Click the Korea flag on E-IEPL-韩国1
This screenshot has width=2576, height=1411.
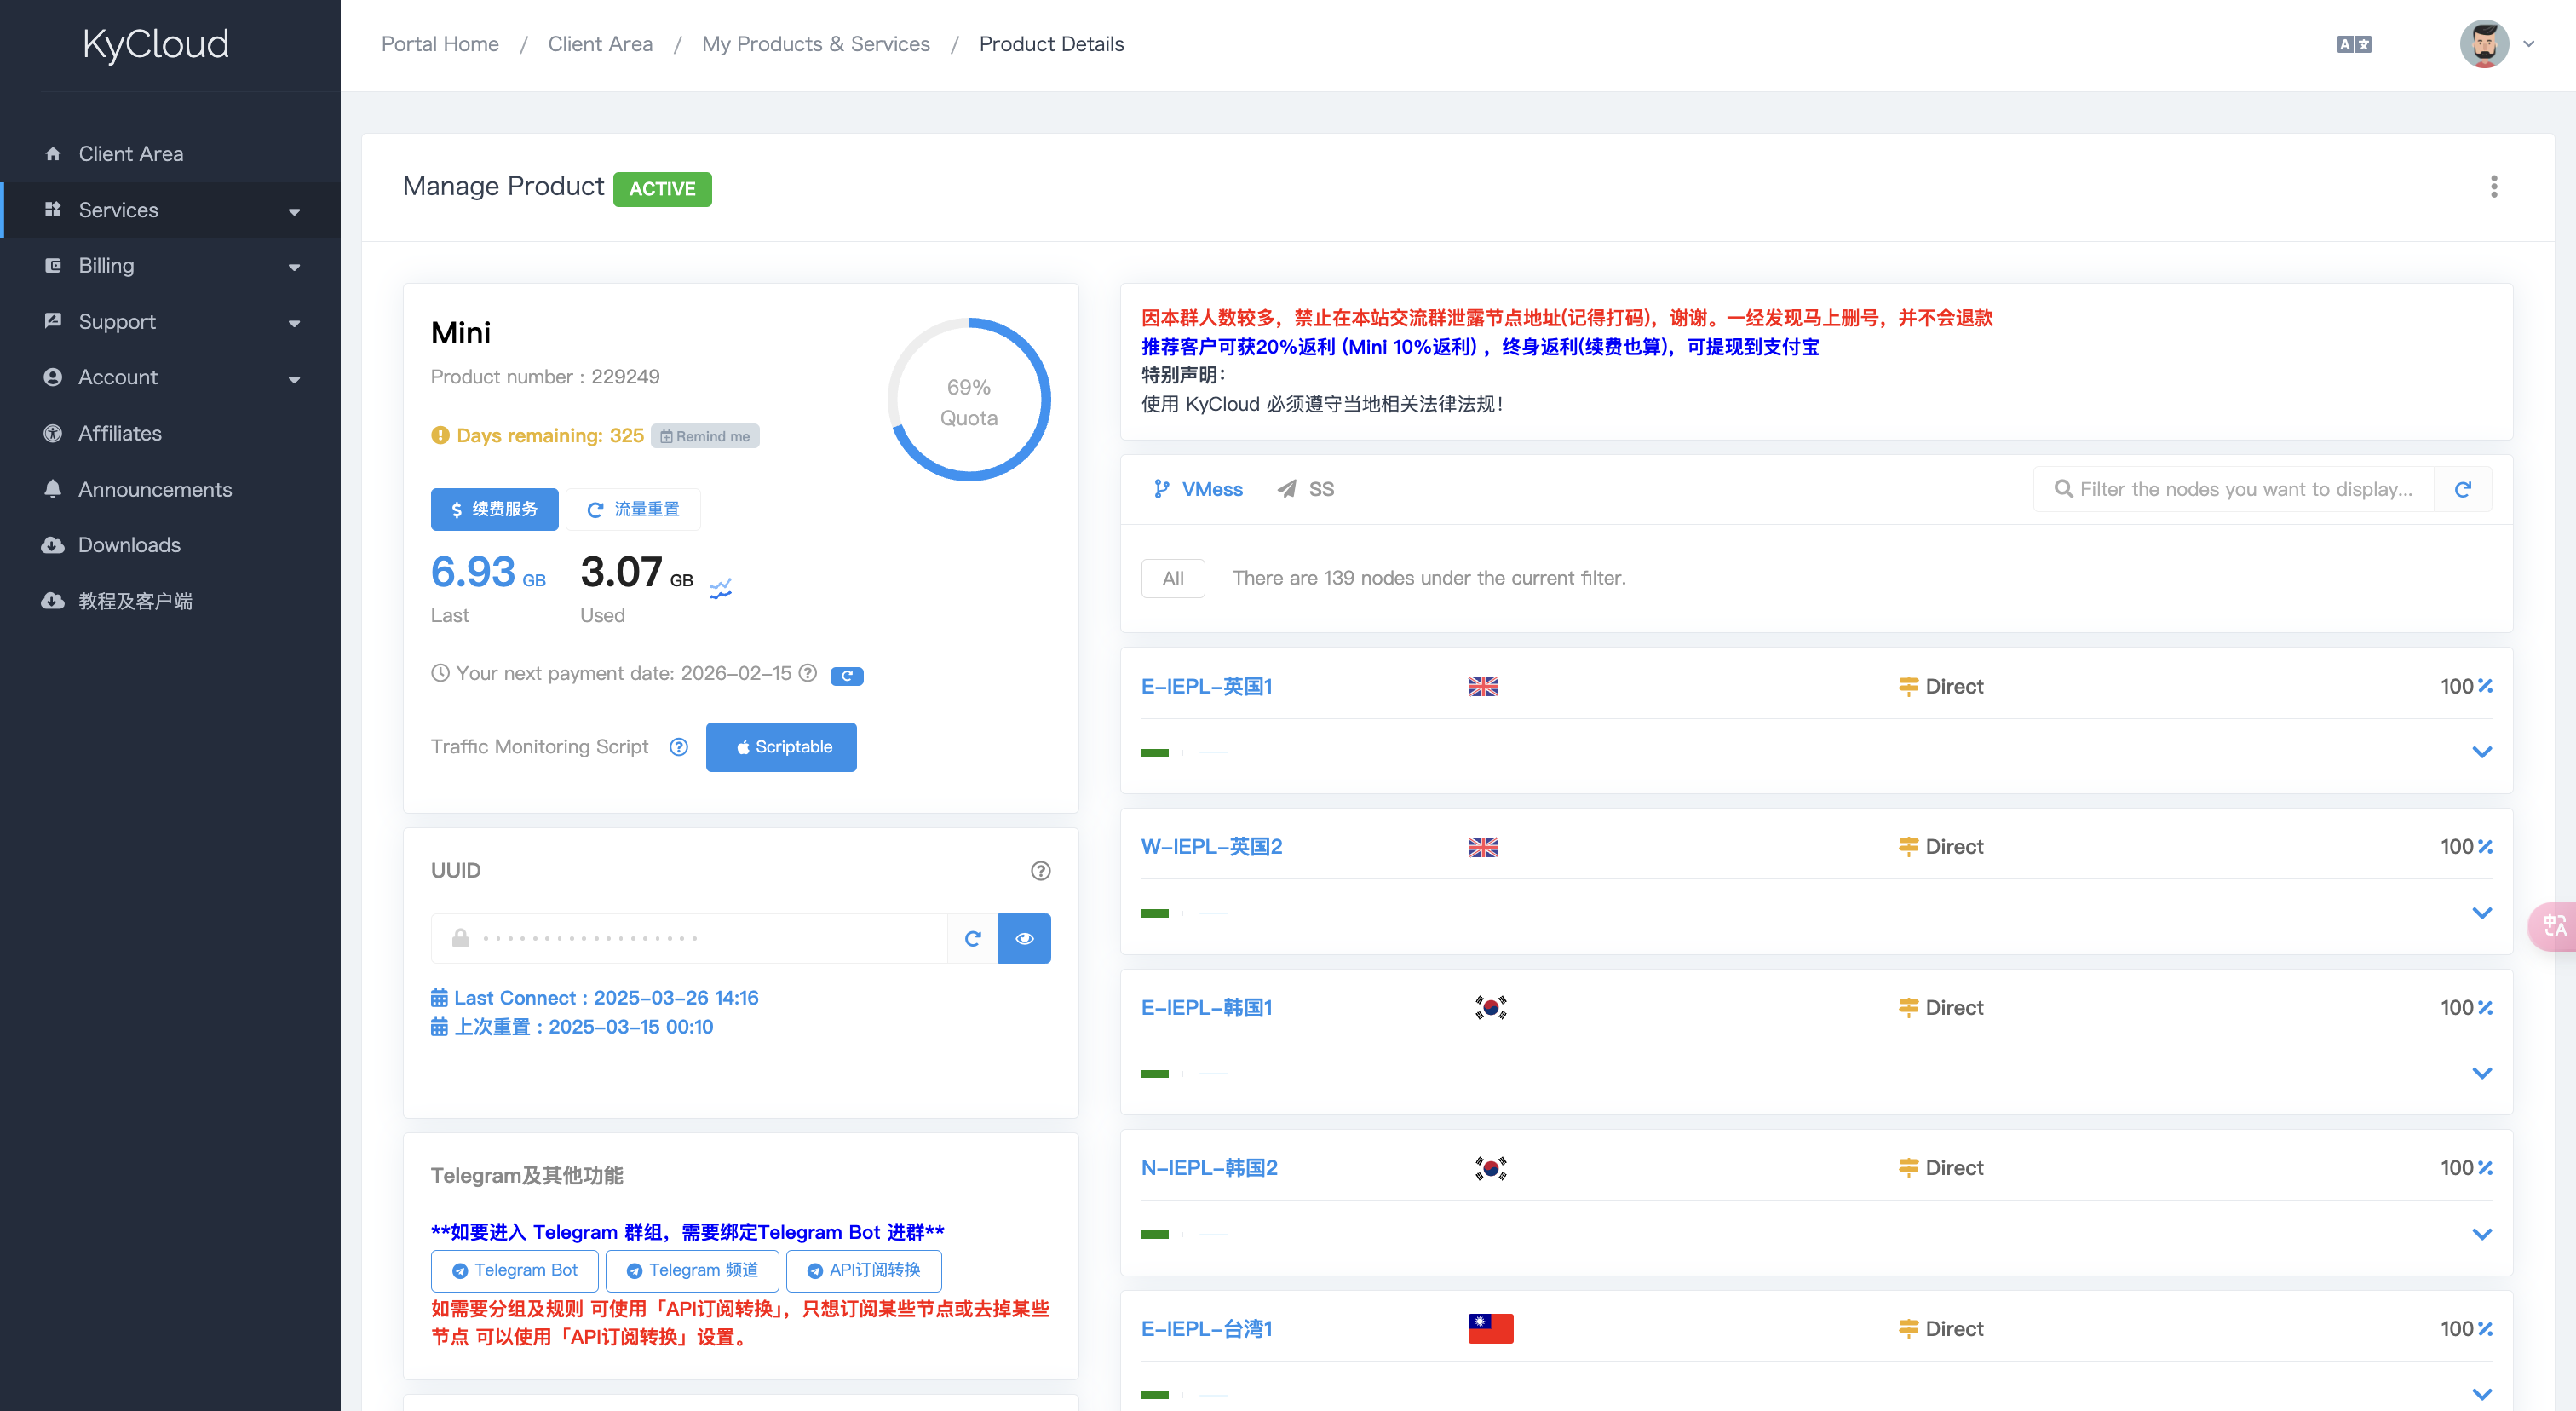1490,1007
